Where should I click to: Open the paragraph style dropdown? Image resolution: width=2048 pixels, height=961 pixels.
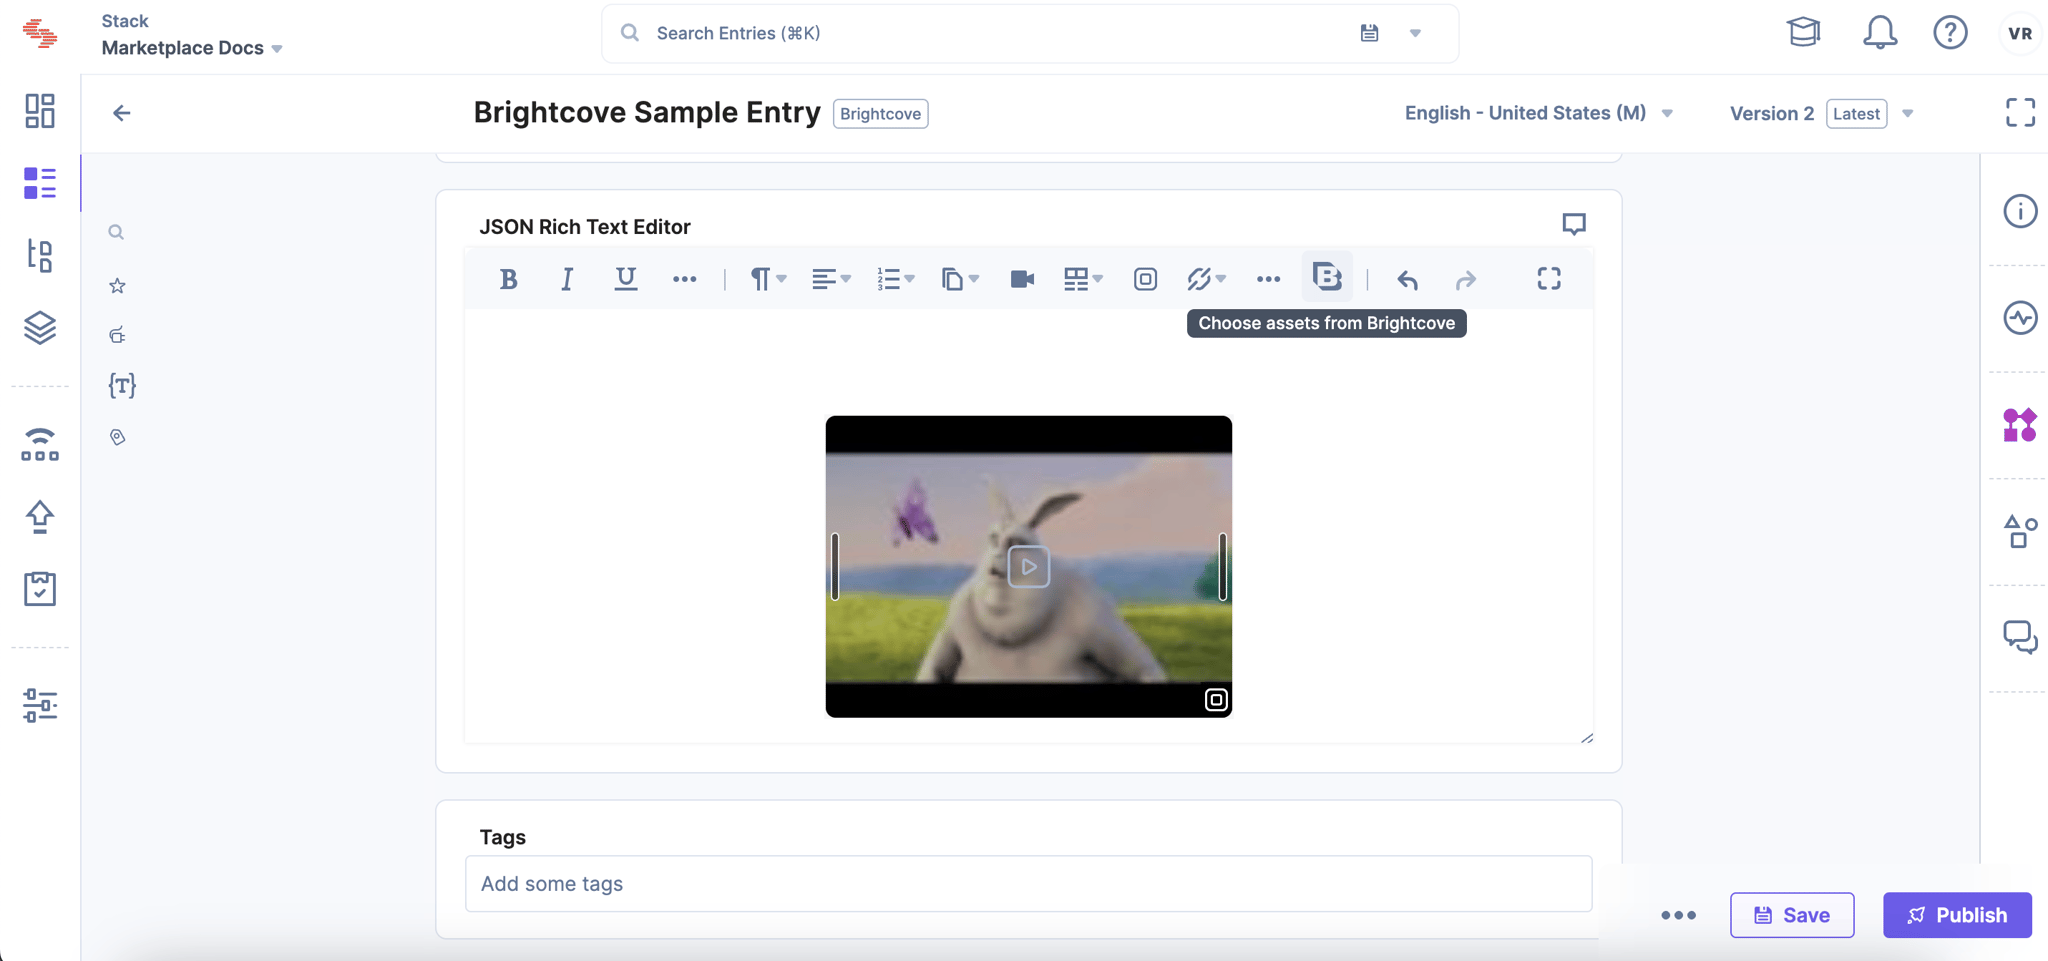click(768, 279)
